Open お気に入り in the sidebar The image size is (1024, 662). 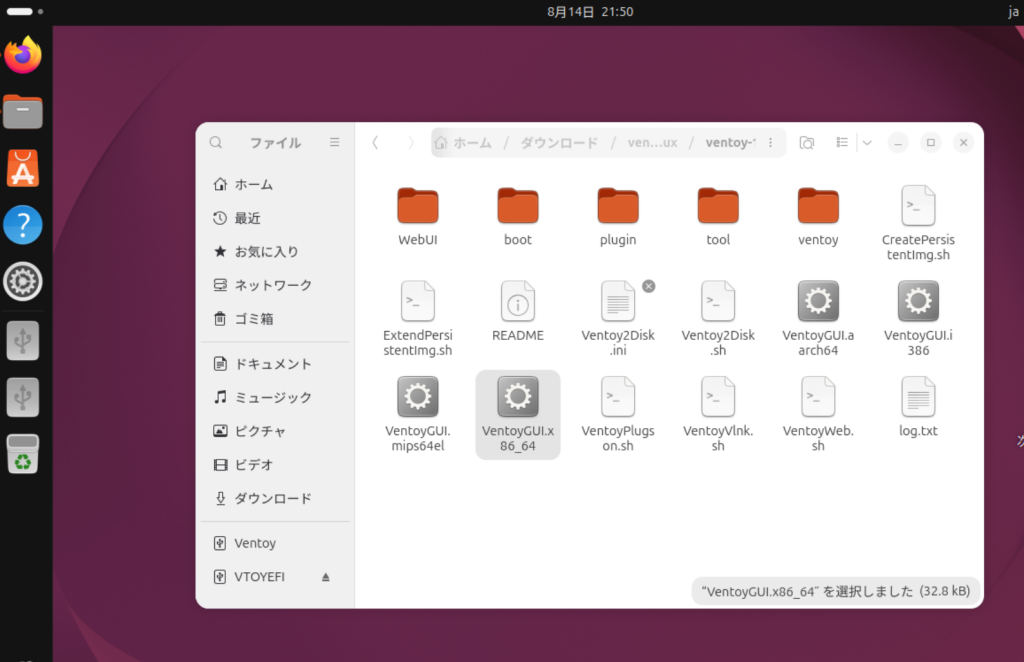click(275, 251)
